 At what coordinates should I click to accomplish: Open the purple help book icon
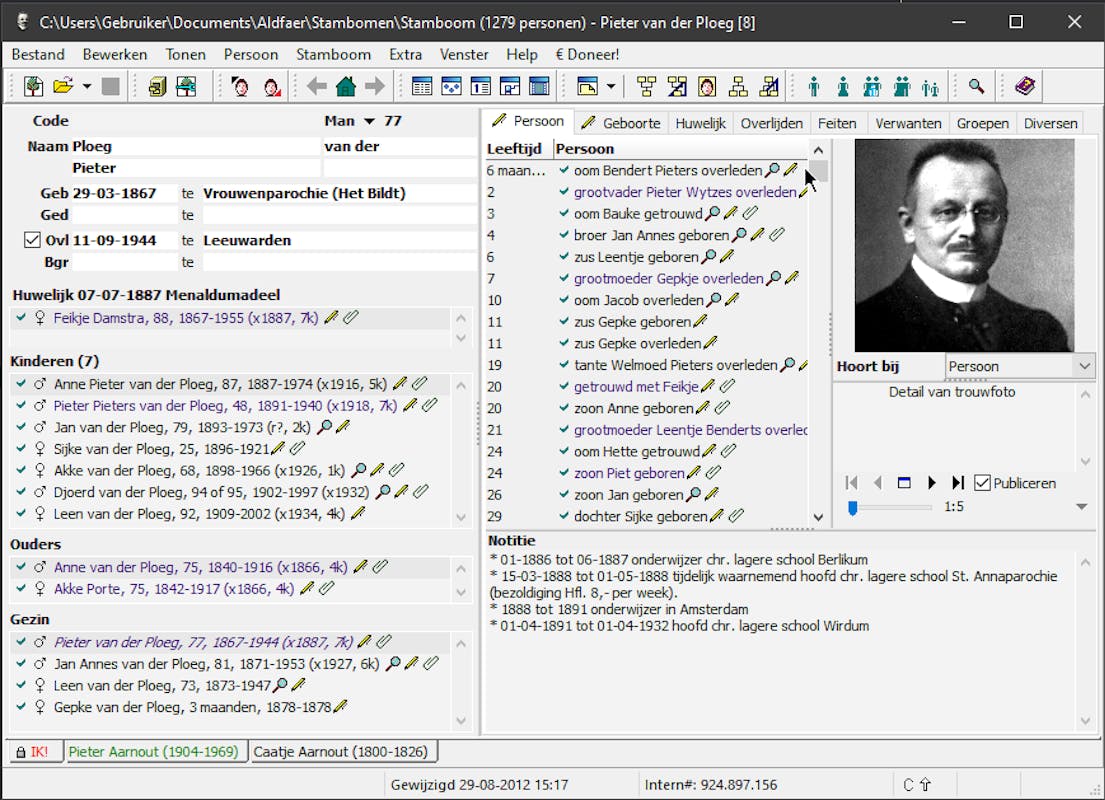pos(1024,87)
